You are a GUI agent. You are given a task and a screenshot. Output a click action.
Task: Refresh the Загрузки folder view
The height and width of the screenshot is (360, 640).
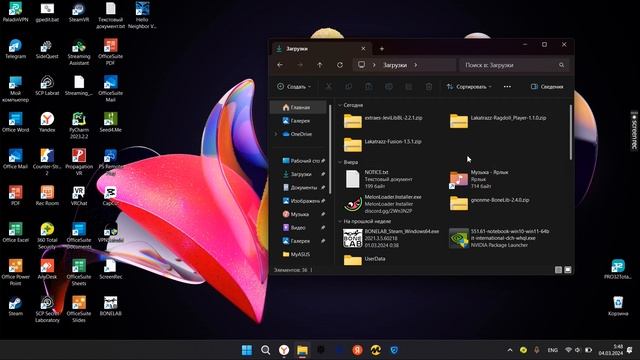pyautogui.click(x=340, y=65)
